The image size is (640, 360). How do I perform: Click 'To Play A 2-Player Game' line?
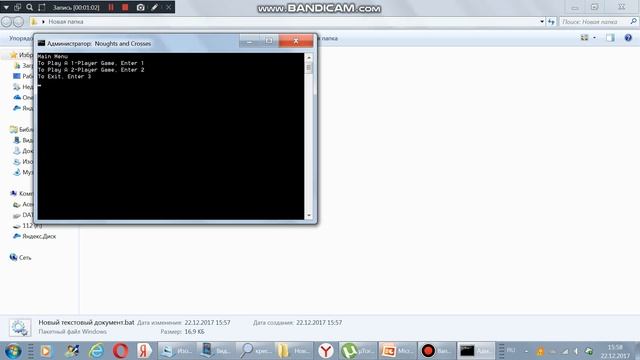[x=91, y=70]
